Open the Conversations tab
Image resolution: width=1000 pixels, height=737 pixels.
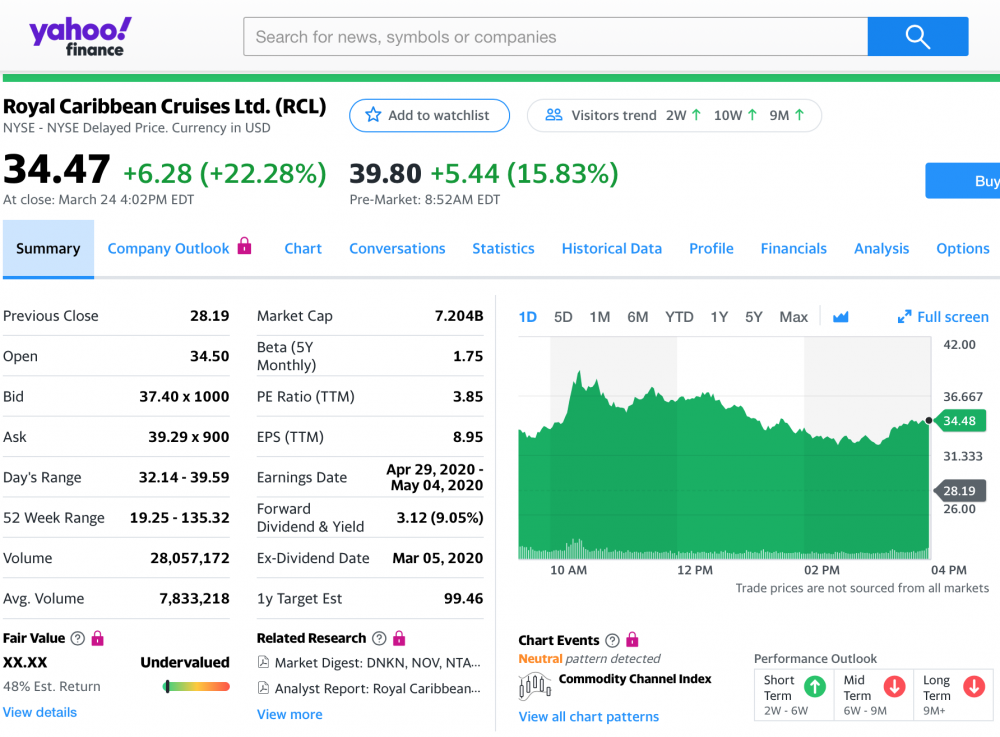coord(397,249)
